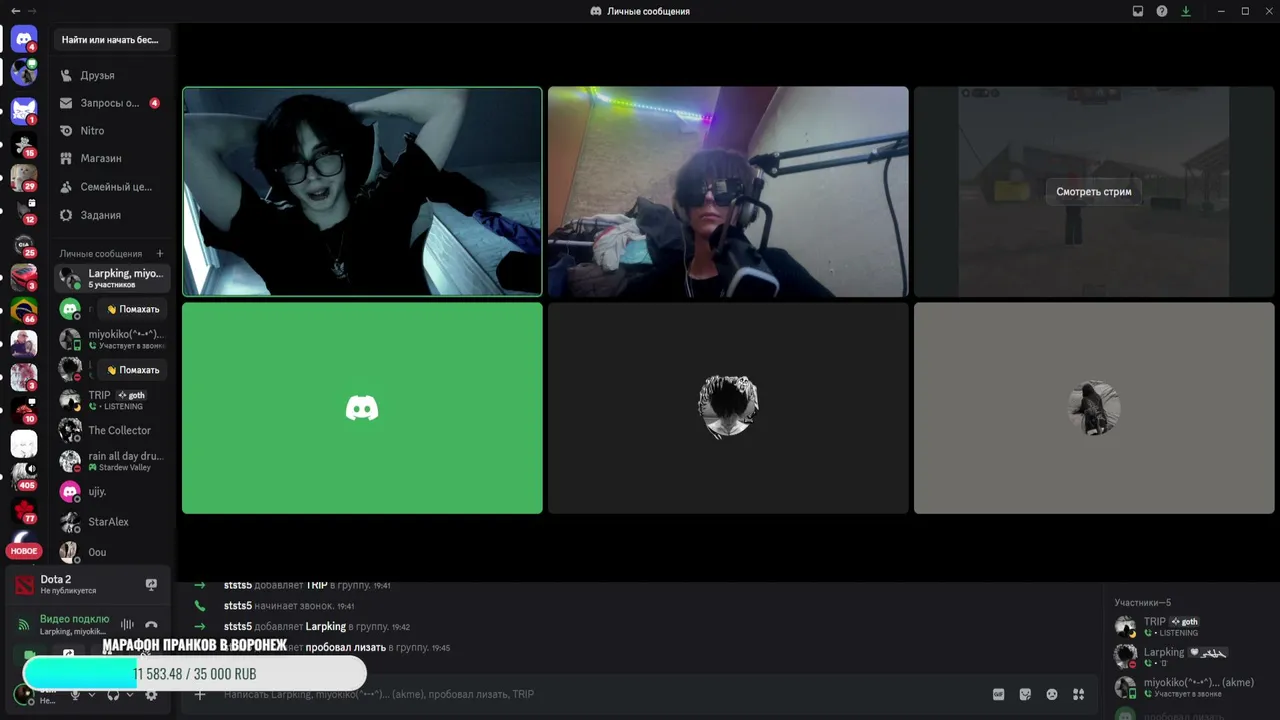Open the blue cat-face server icon

(x=24, y=109)
